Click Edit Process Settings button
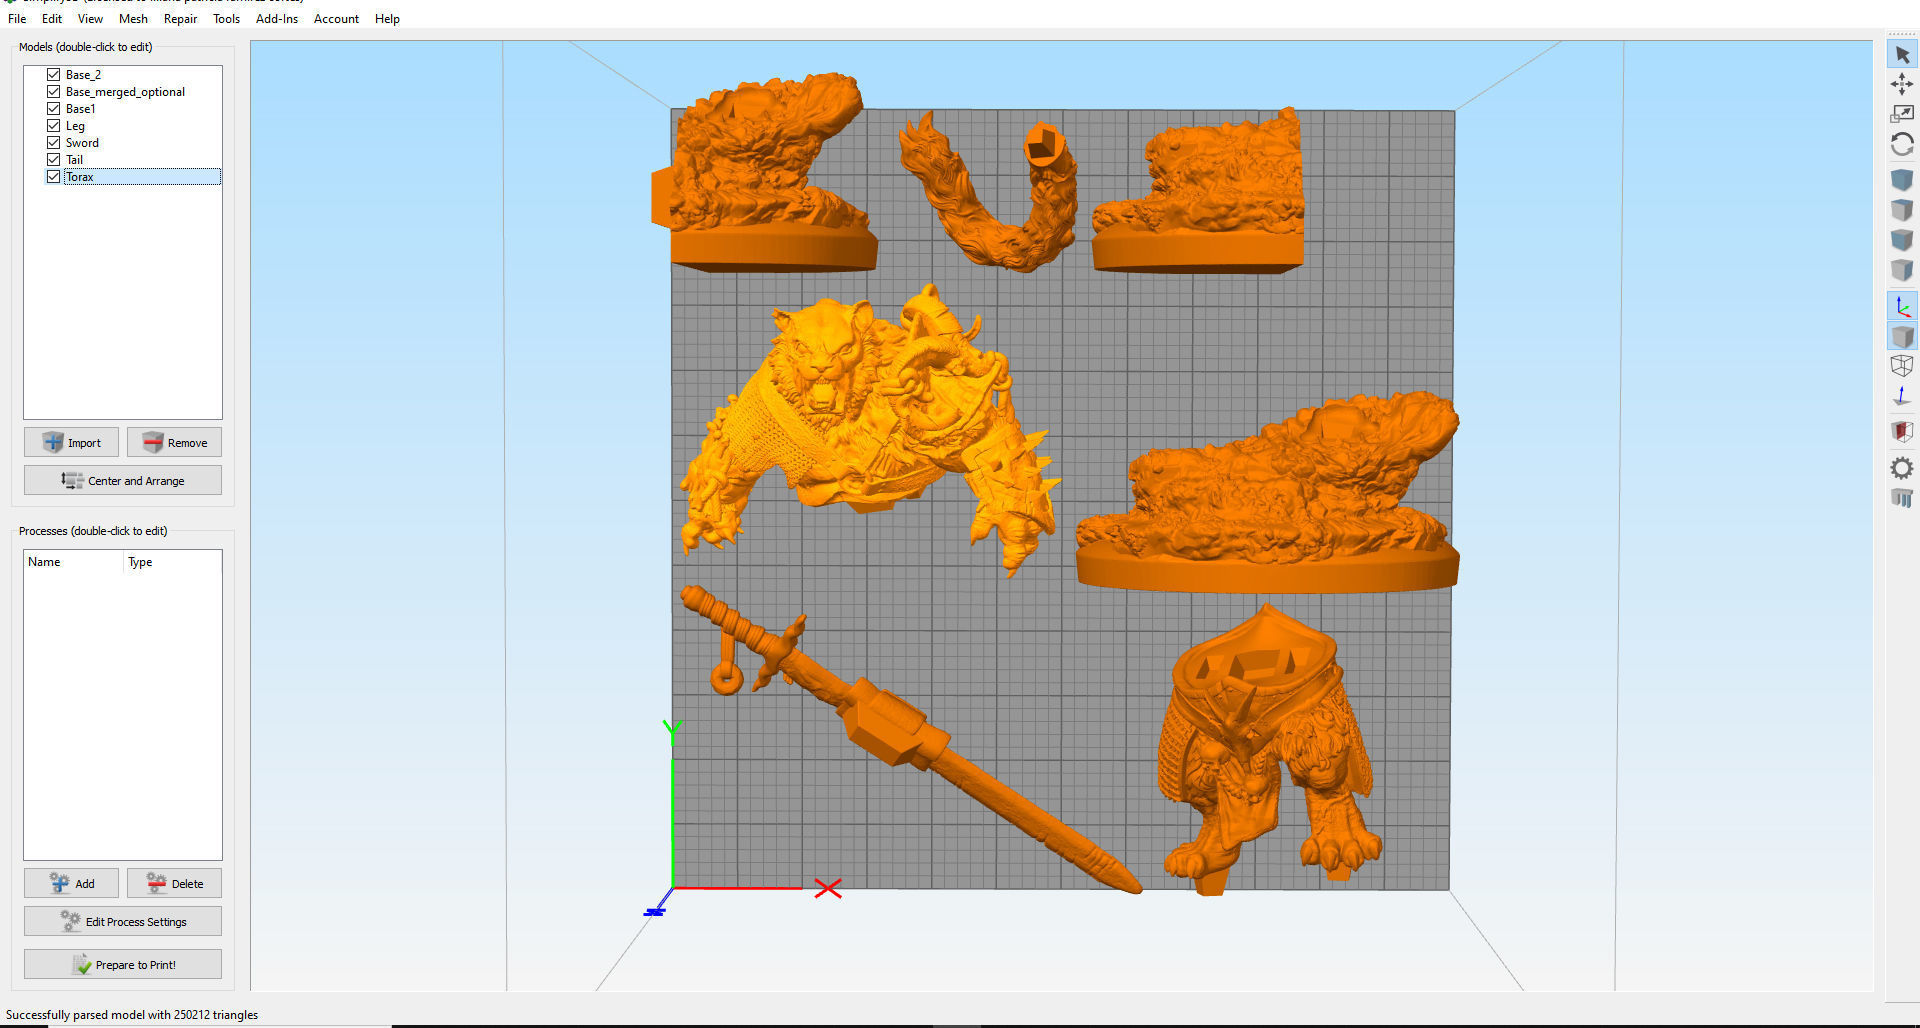The width and height of the screenshot is (1920, 1028). (x=123, y=921)
